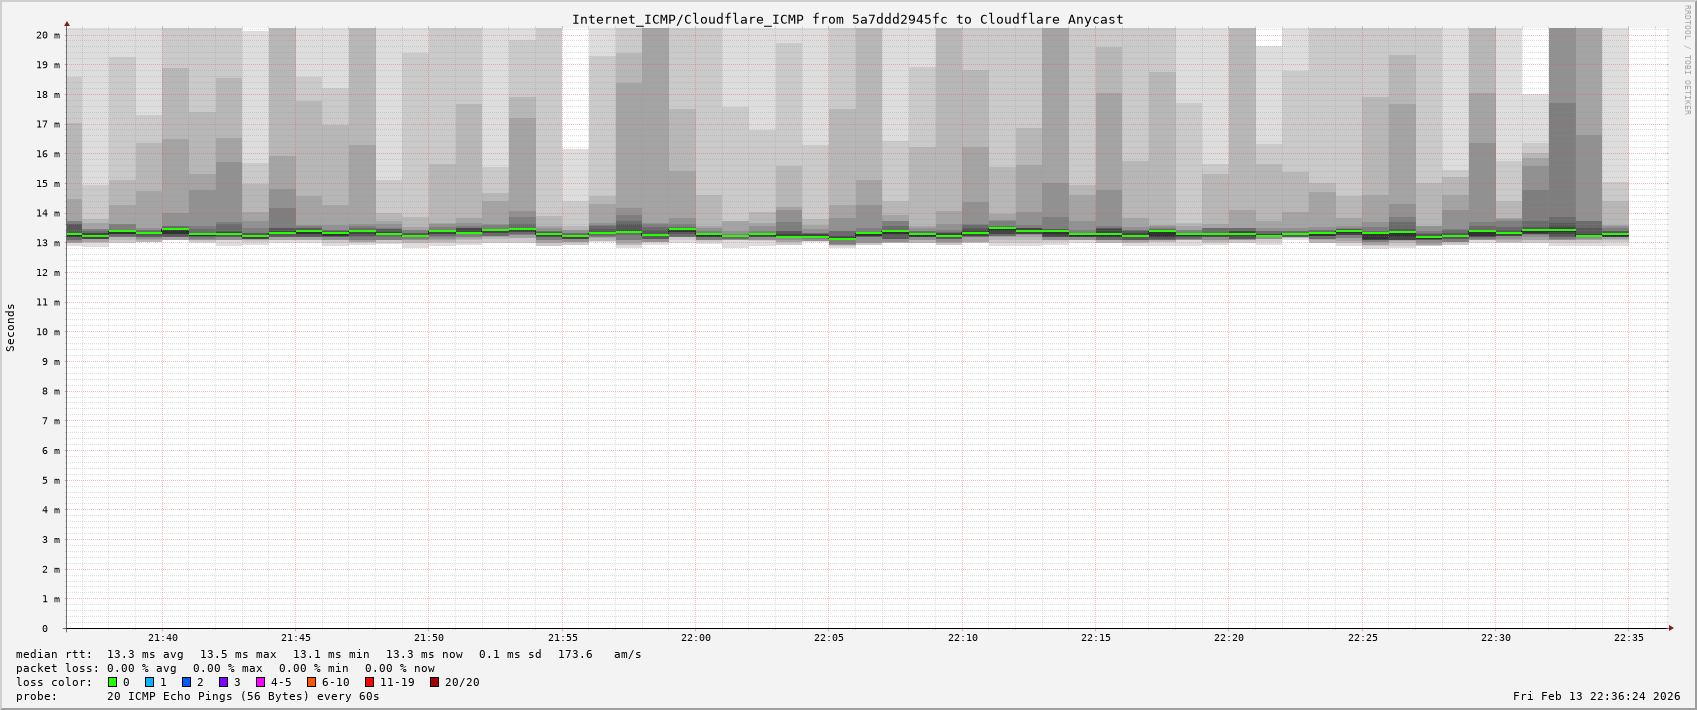Select the 22:00 time axis label
The image size is (1697, 710).
[696, 638]
